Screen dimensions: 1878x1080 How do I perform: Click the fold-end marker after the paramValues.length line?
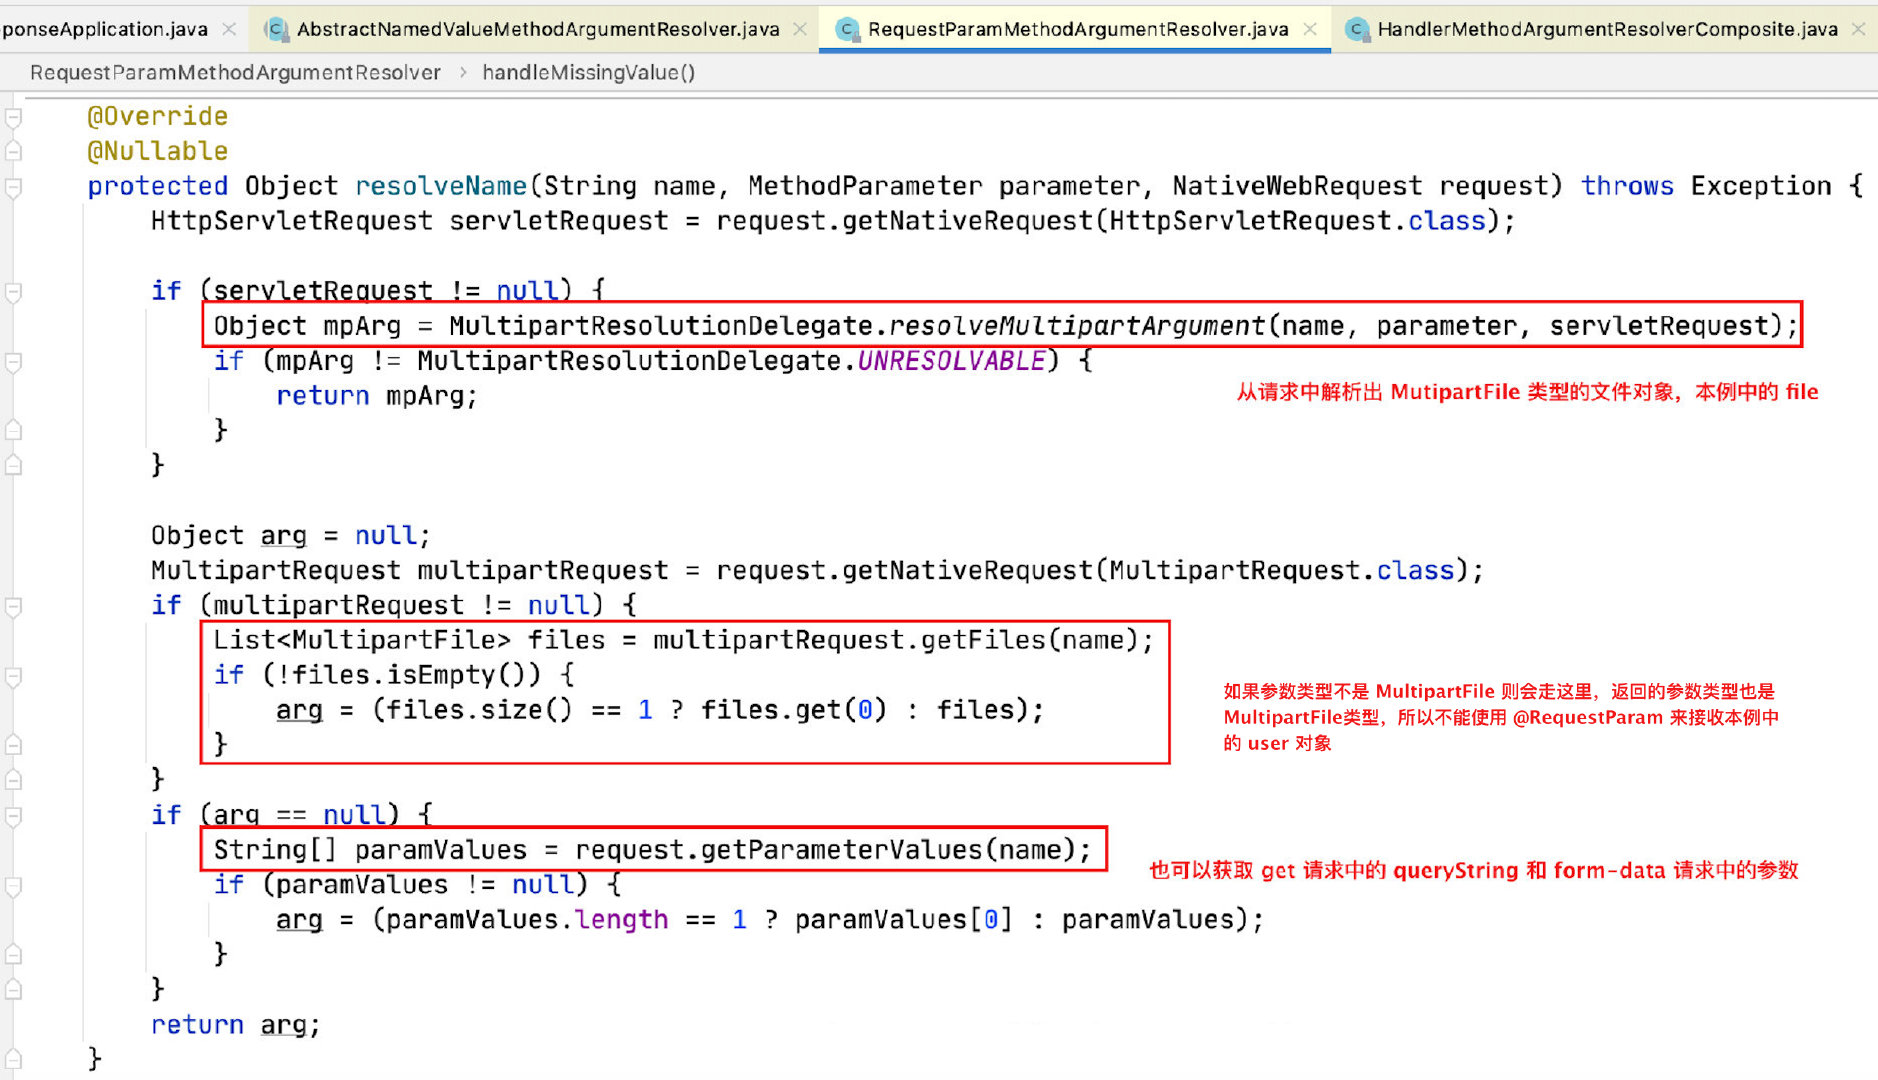[x=14, y=954]
